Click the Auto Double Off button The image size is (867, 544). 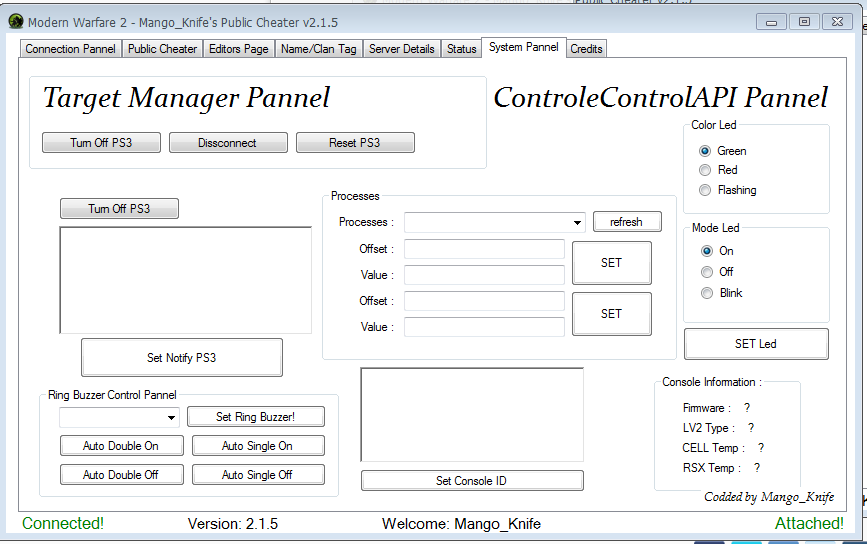[x=121, y=475]
